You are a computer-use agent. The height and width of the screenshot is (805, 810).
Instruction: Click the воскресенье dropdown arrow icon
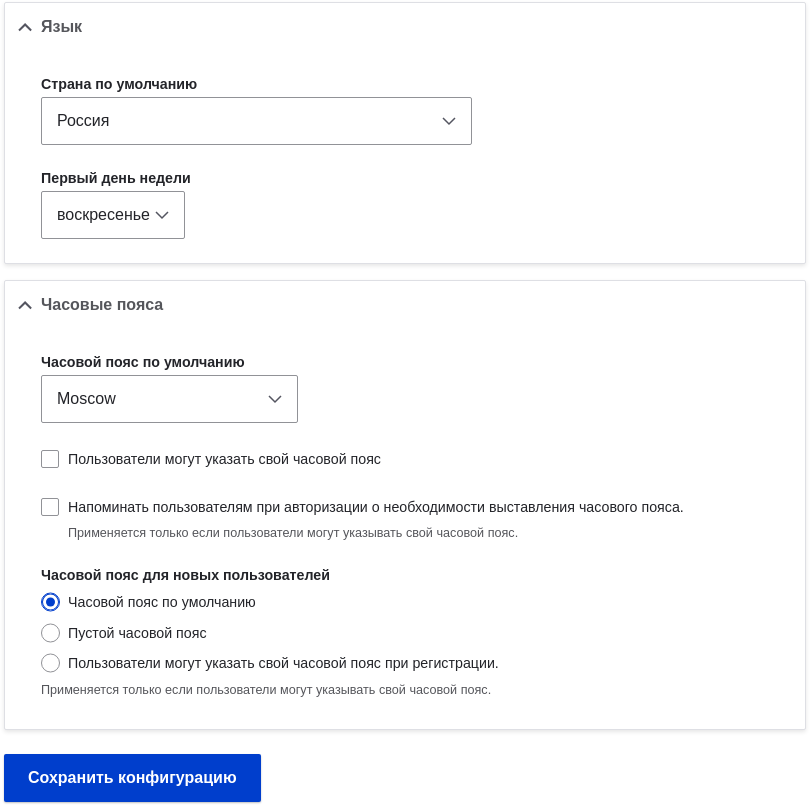coord(163,215)
